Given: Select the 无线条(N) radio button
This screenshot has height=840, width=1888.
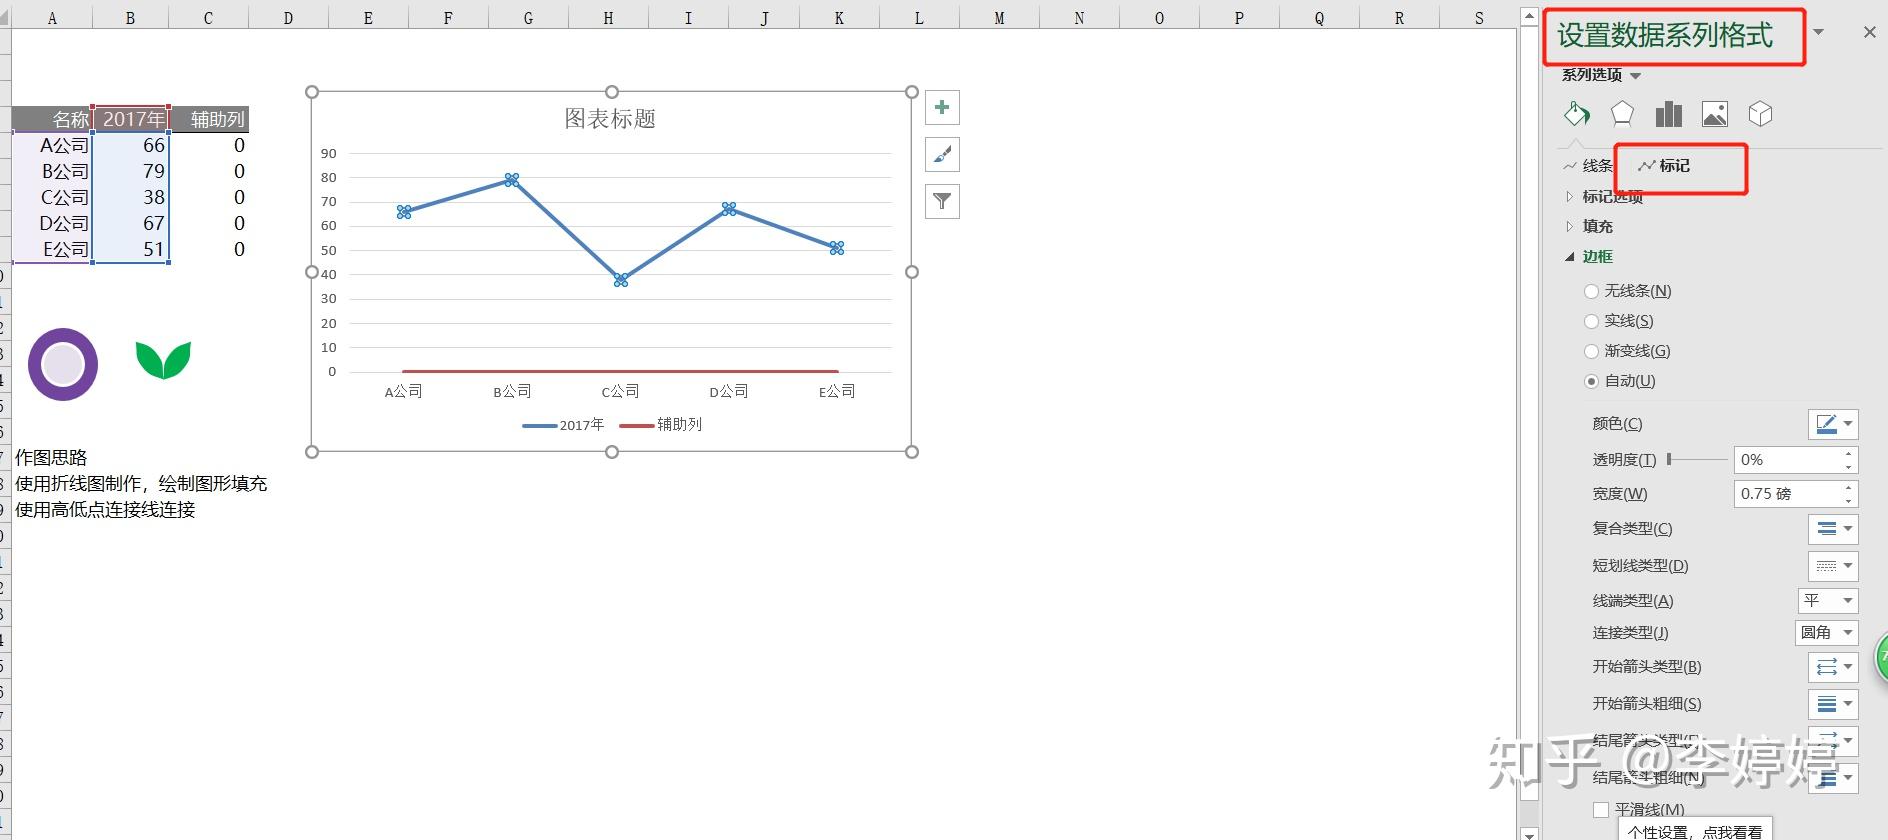Looking at the screenshot, I should tap(1592, 291).
